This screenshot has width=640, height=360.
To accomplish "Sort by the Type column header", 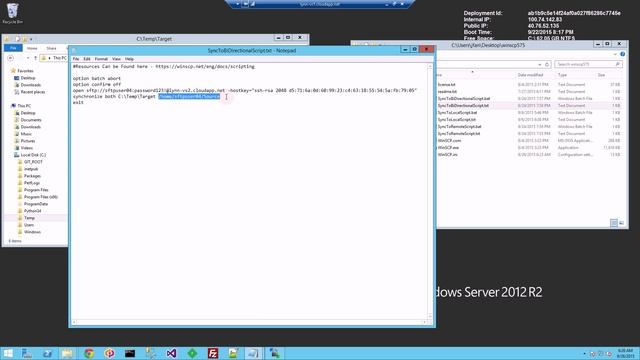I will tap(562, 75).
